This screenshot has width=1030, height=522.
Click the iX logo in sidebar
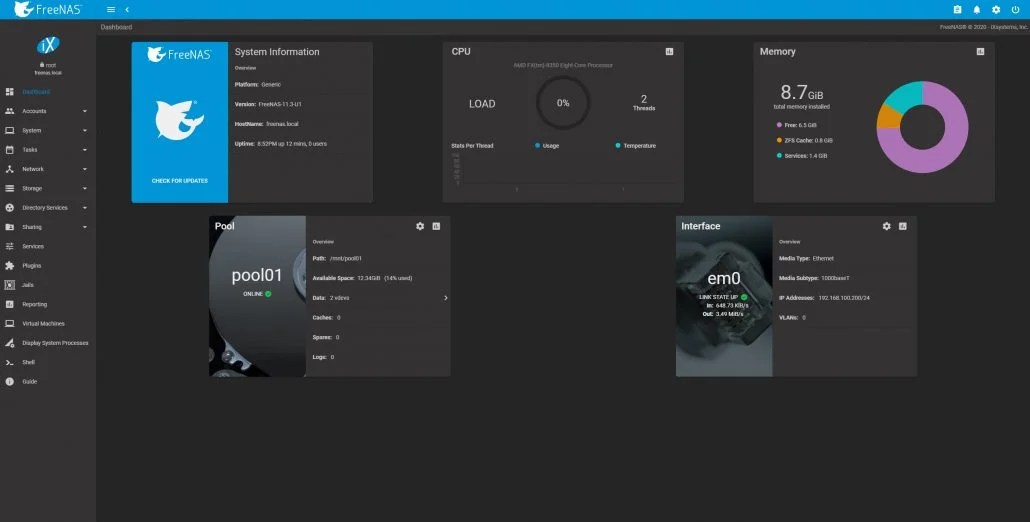tap(48, 45)
